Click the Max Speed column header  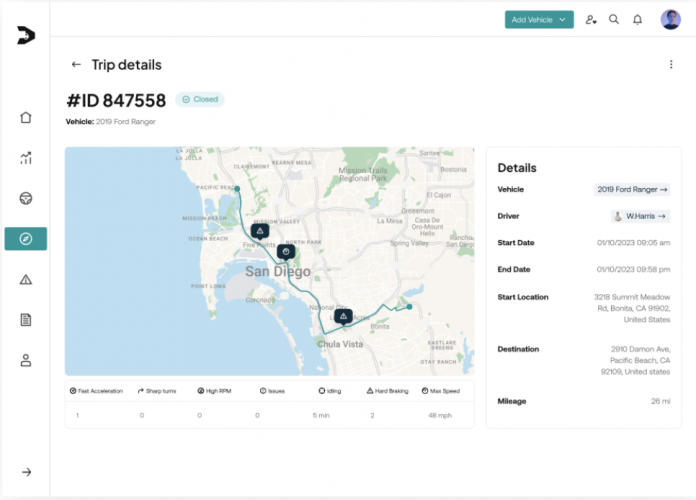point(441,391)
